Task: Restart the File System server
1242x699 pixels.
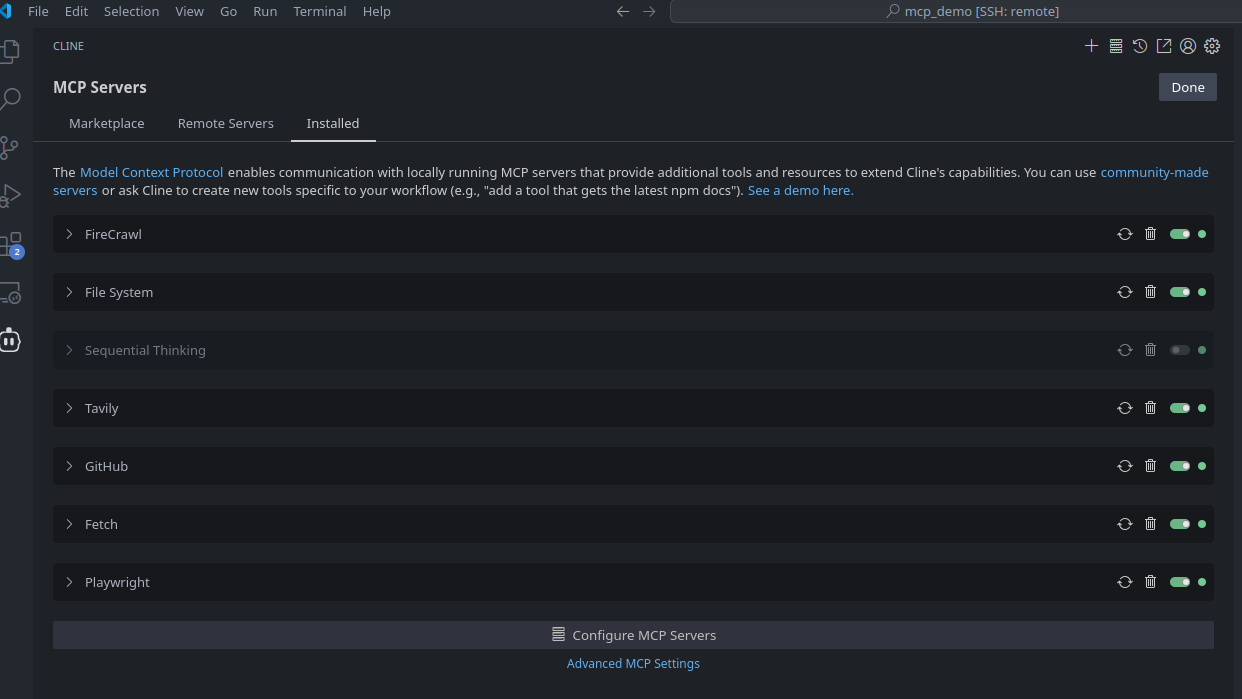Action: click(1125, 292)
